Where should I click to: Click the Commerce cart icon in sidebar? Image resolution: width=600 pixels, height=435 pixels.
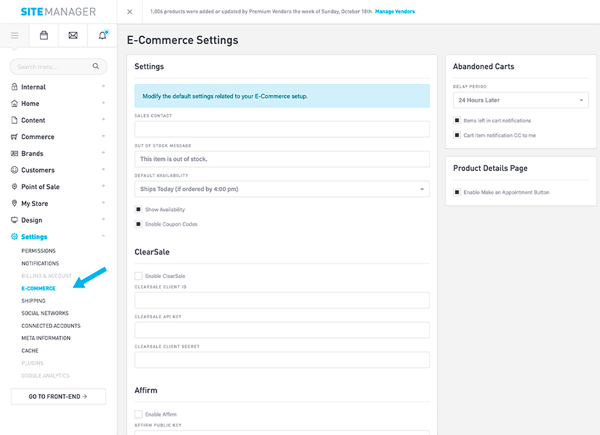14,137
